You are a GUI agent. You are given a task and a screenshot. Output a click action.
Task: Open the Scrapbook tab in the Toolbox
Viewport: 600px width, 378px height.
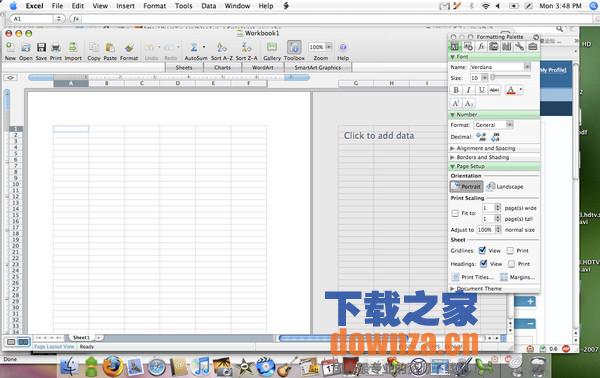tap(494, 47)
